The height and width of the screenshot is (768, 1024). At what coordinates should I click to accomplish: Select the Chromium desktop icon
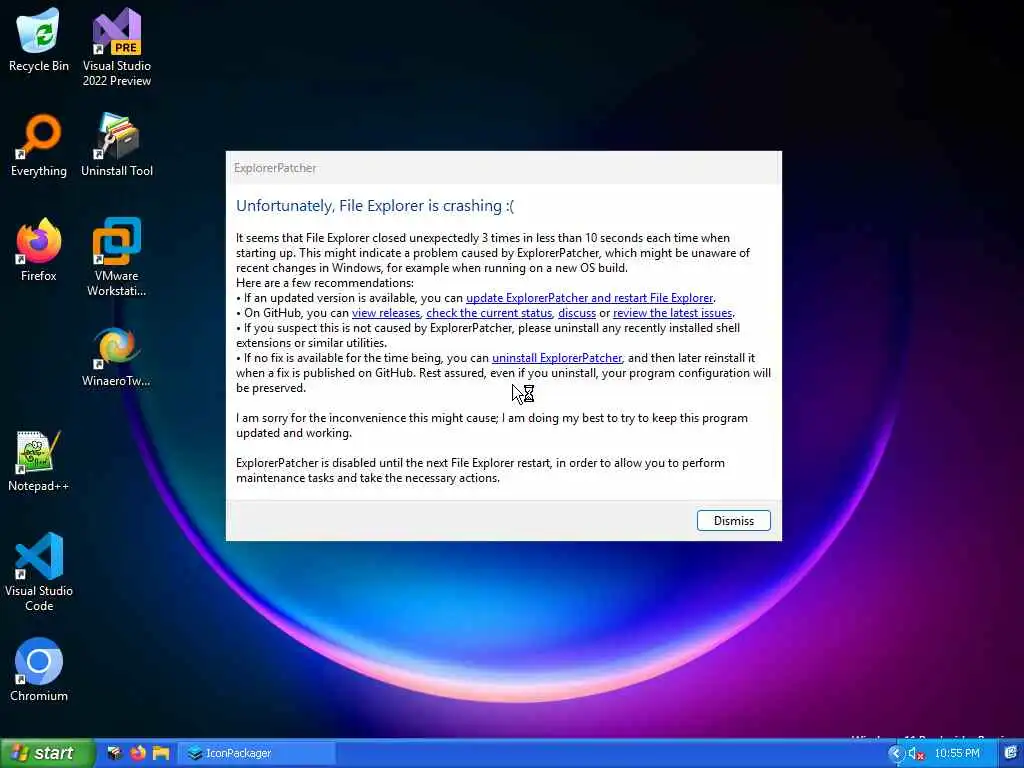click(x=39, y=670)
